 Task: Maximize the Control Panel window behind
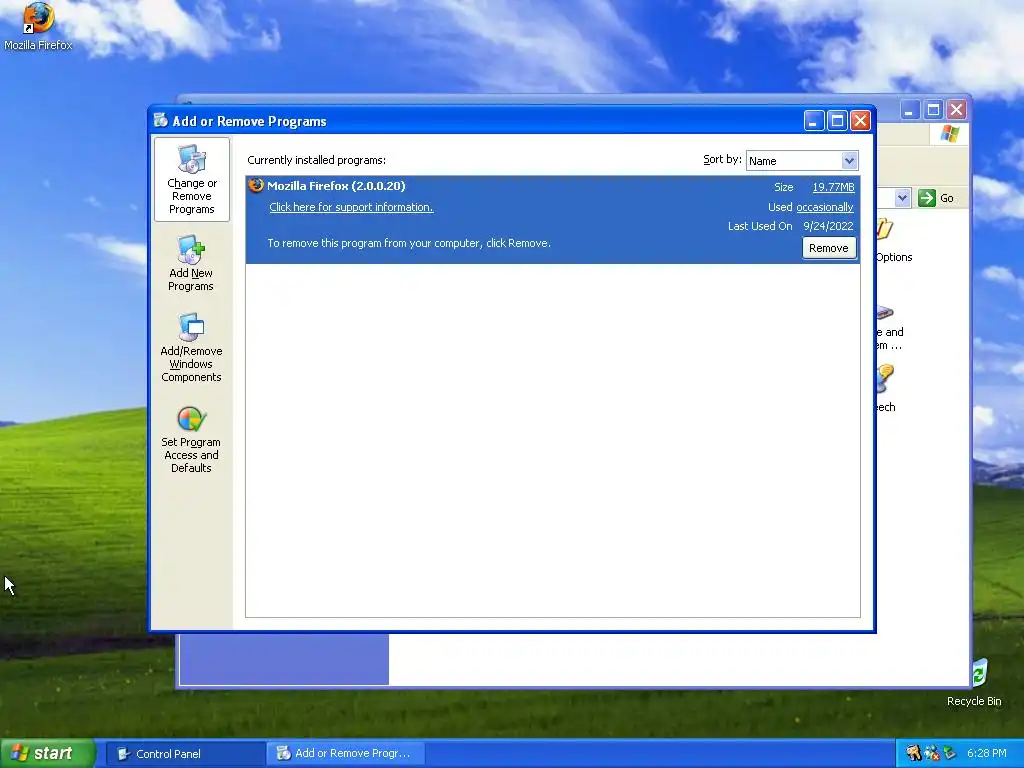(933, 110)
